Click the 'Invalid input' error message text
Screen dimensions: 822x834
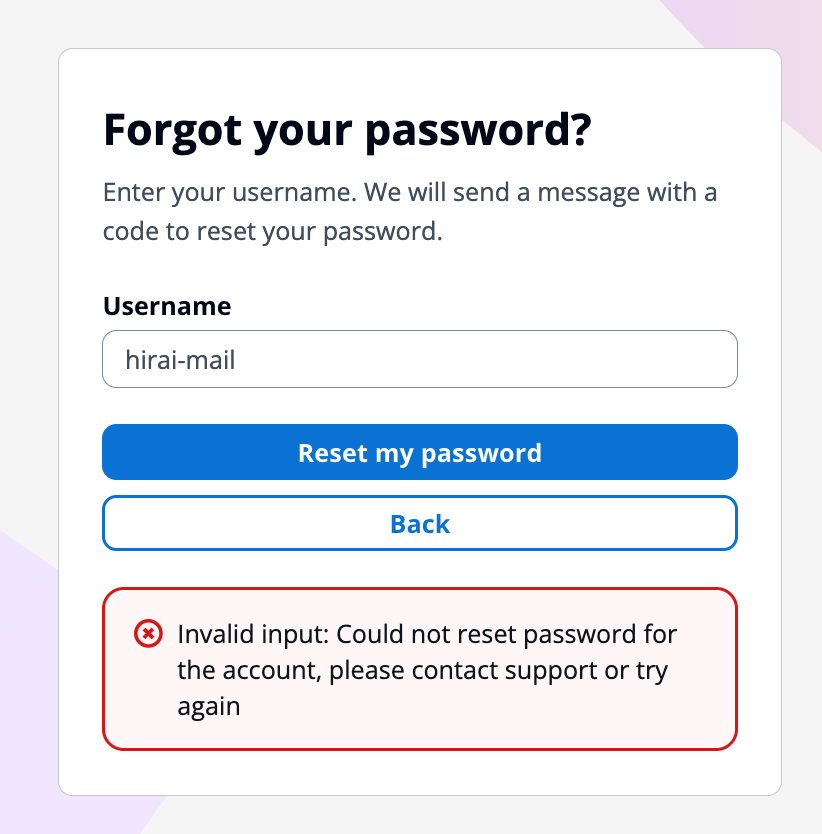click(x=427, y=670)
